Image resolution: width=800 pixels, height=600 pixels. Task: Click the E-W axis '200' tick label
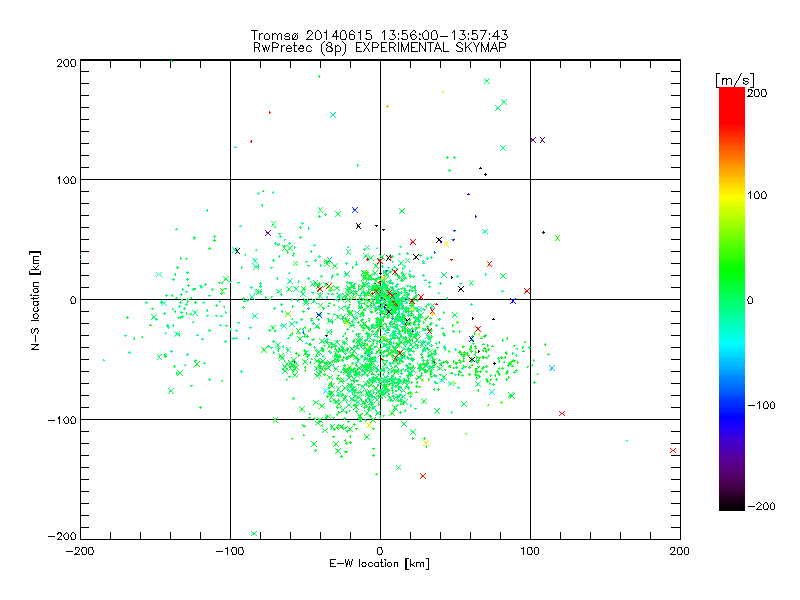pos(679,551)
